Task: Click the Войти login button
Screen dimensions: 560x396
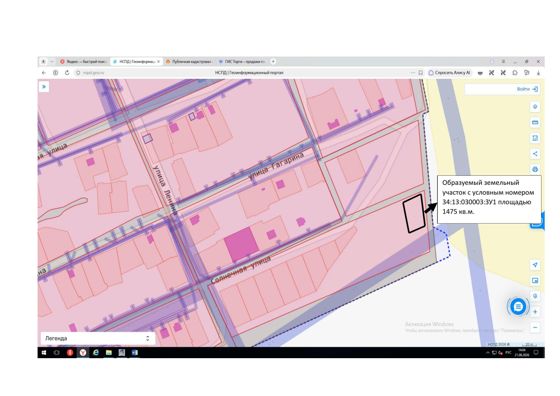Action: pos(528,89)
